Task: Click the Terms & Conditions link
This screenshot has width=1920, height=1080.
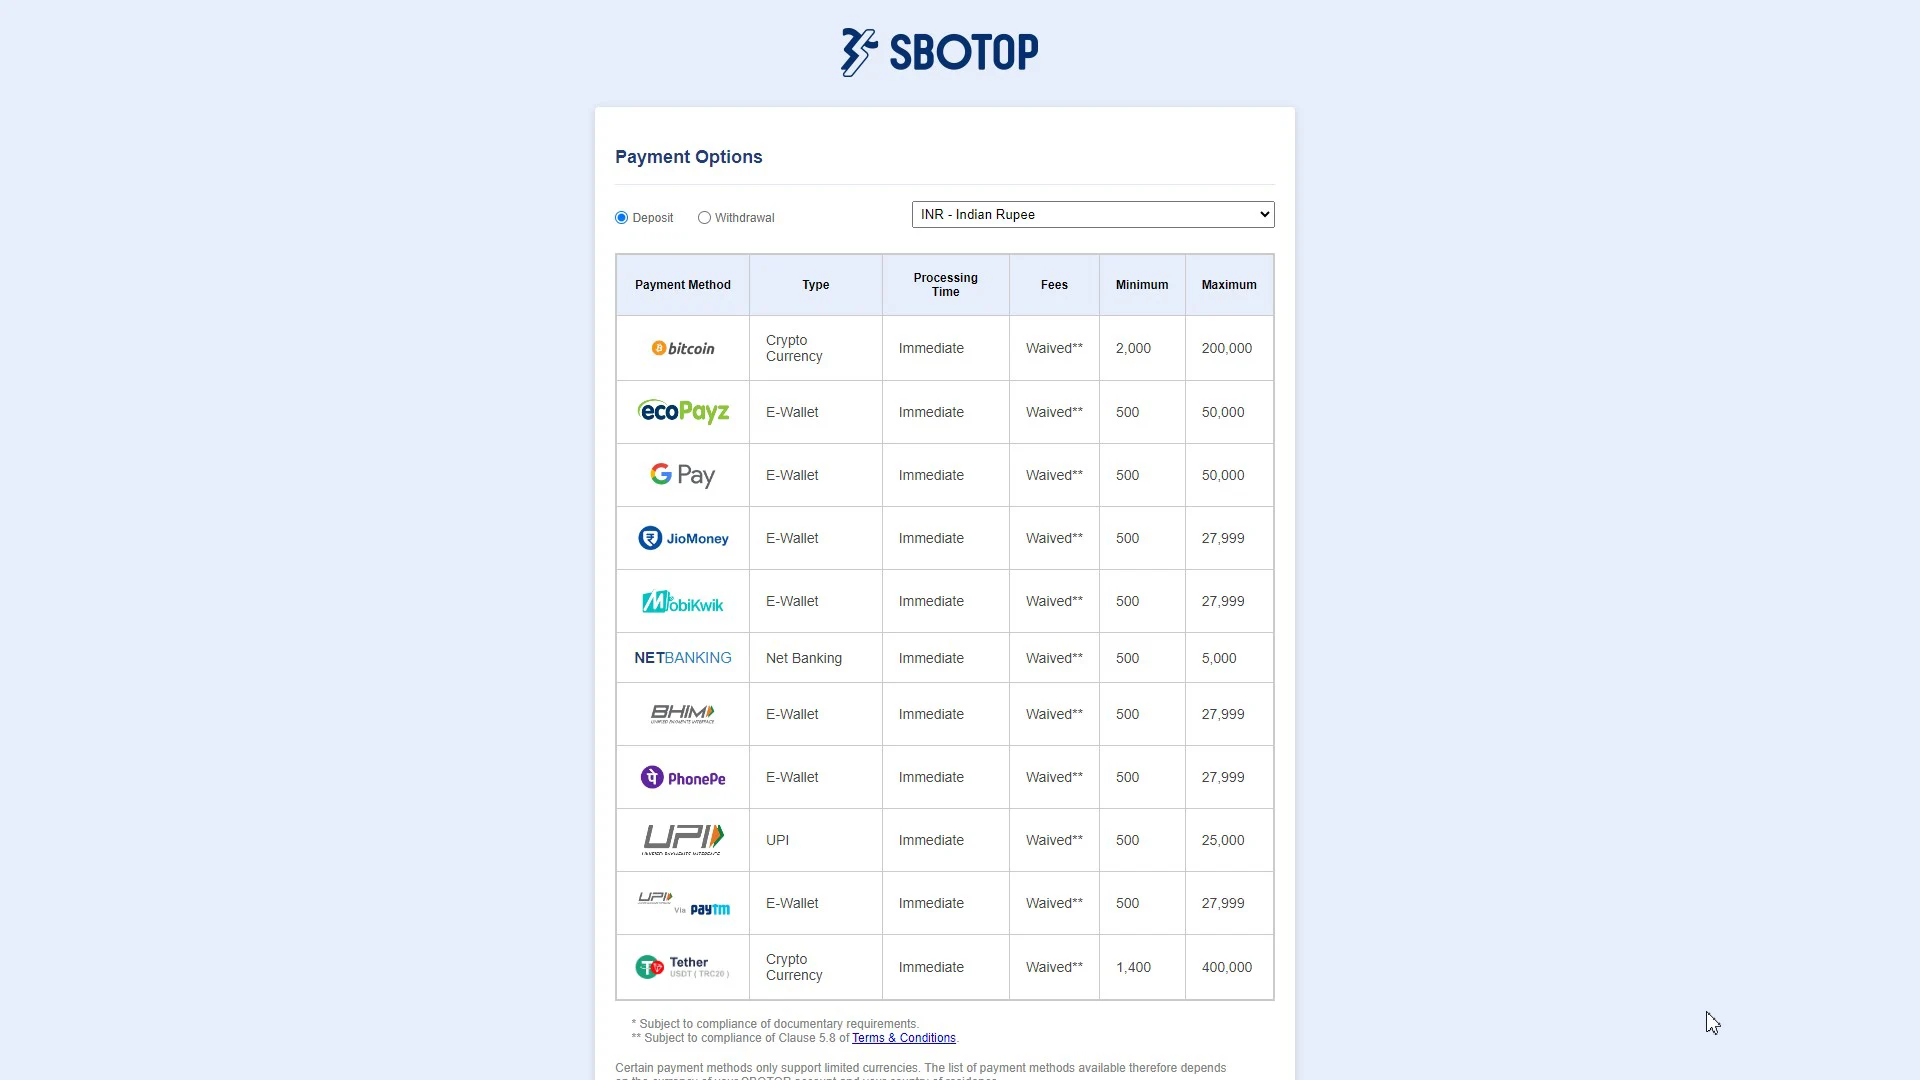Action: click(903, 1038)
